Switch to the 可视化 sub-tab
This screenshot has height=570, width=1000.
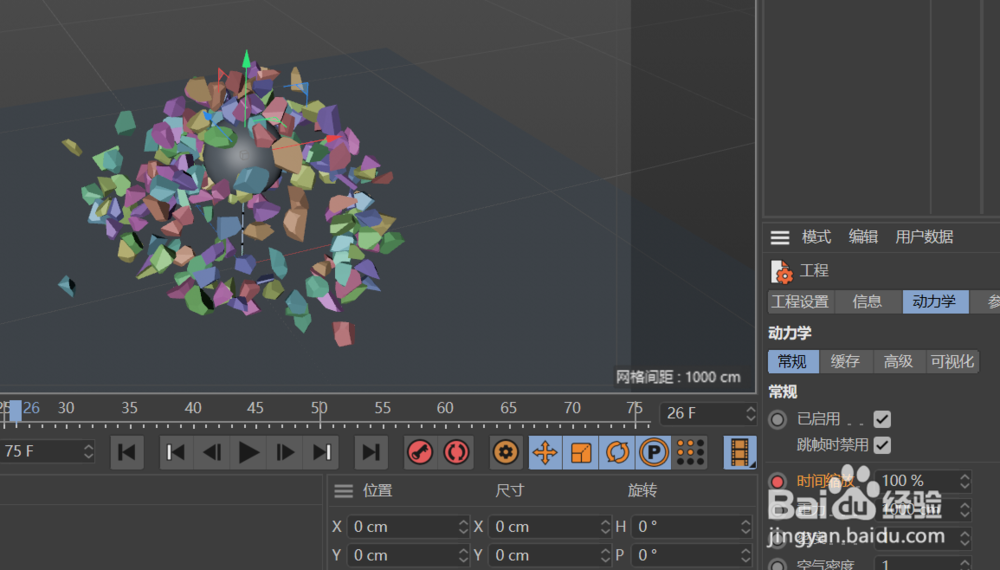[x=952, y=362]
